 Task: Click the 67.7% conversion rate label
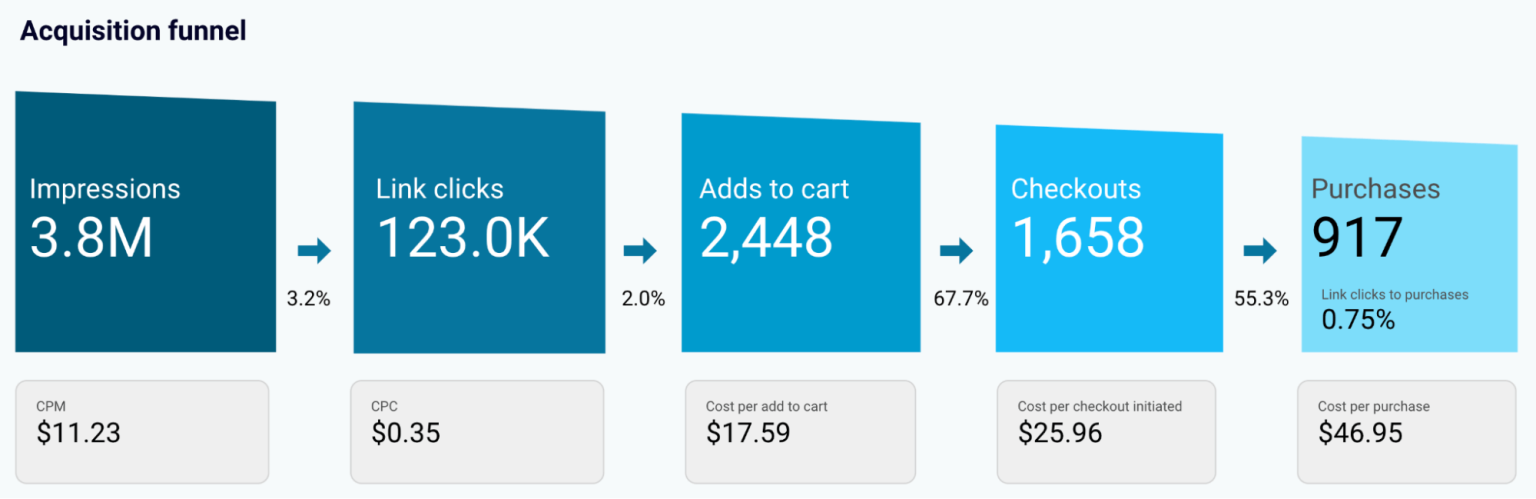(x=961, y=299)
